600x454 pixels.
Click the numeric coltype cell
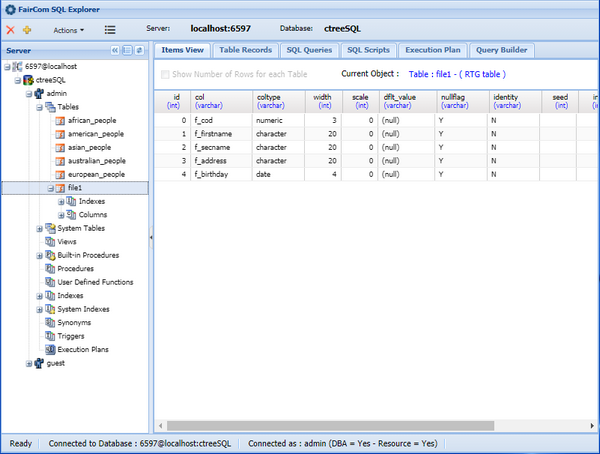point(279,121)
